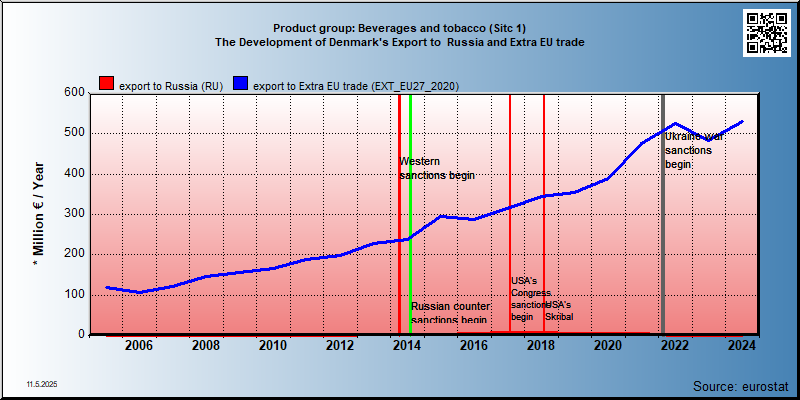Click the x-axis label 2006
The width and height of the screenshot is (800, 400).
point(139,345)
